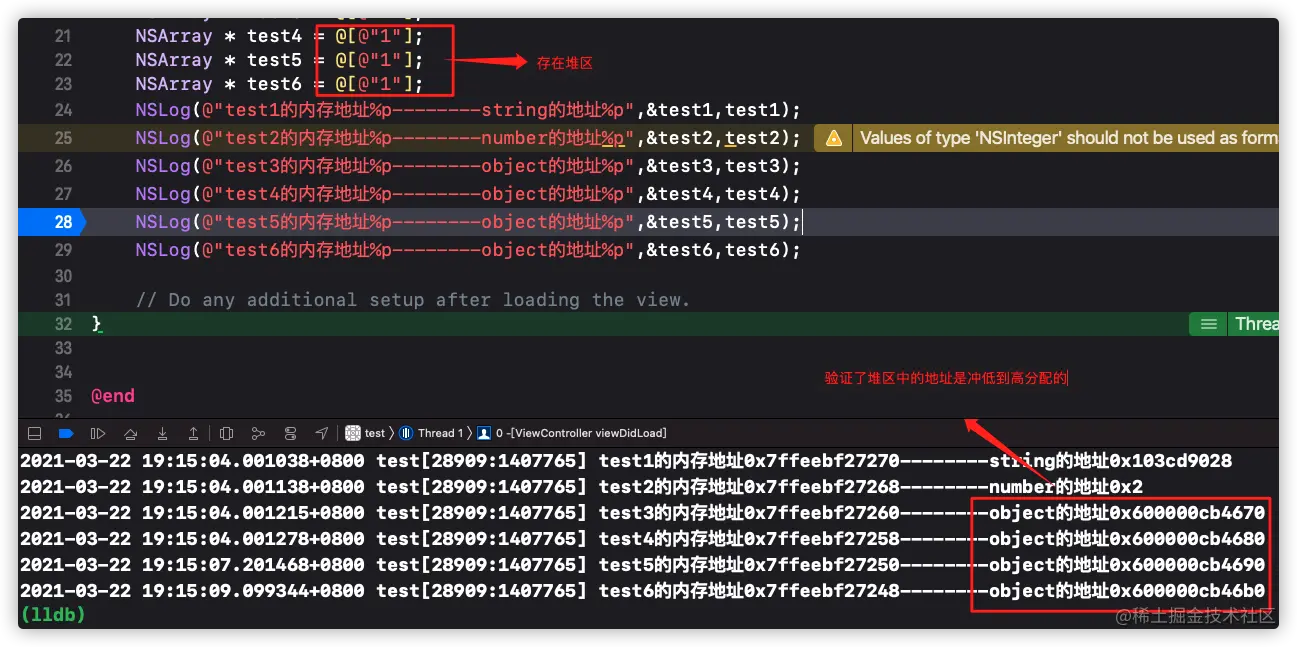Click the Step Over debug icon
This screenshot has height=647, width=1297.
[130, 433]
